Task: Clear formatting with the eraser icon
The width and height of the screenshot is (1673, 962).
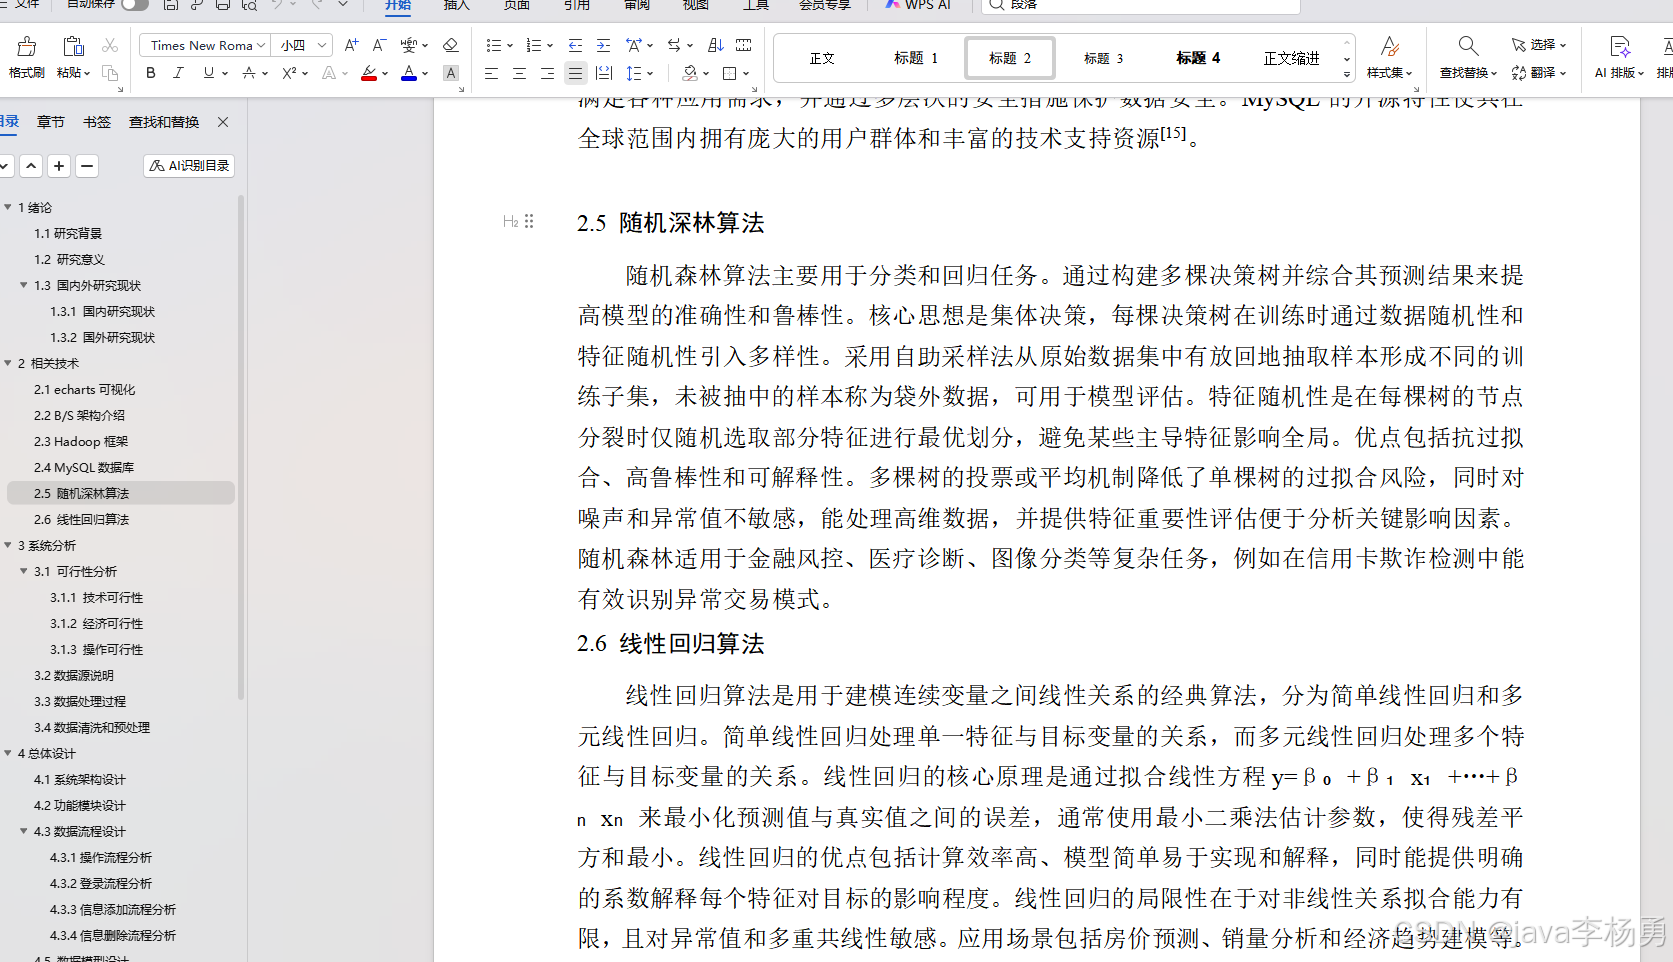Action: 451,45
